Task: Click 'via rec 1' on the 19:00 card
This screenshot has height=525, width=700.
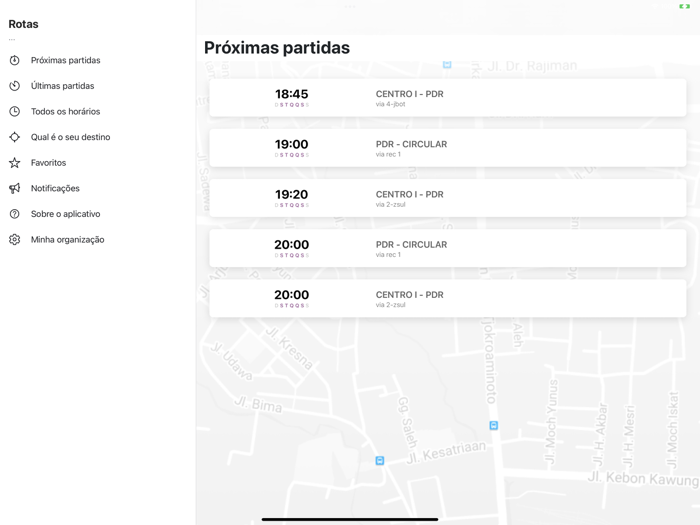Action: (388, 154)
